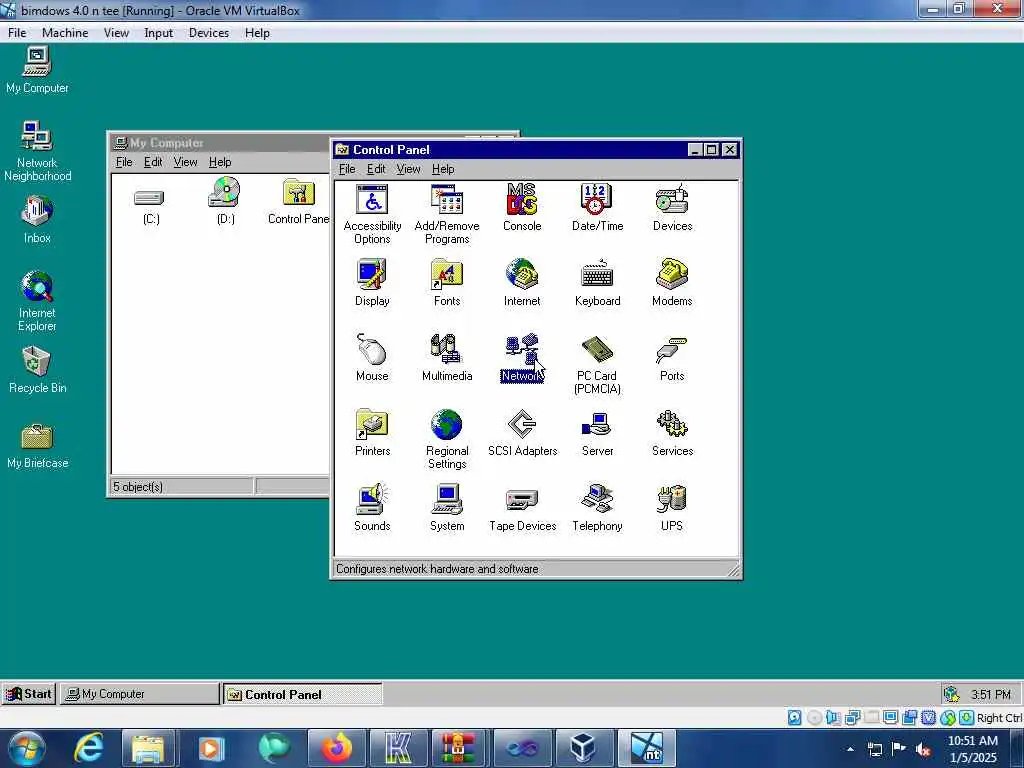Open the Sounds applet
This screenshot has width=1024, height=768.
point(372,507)
